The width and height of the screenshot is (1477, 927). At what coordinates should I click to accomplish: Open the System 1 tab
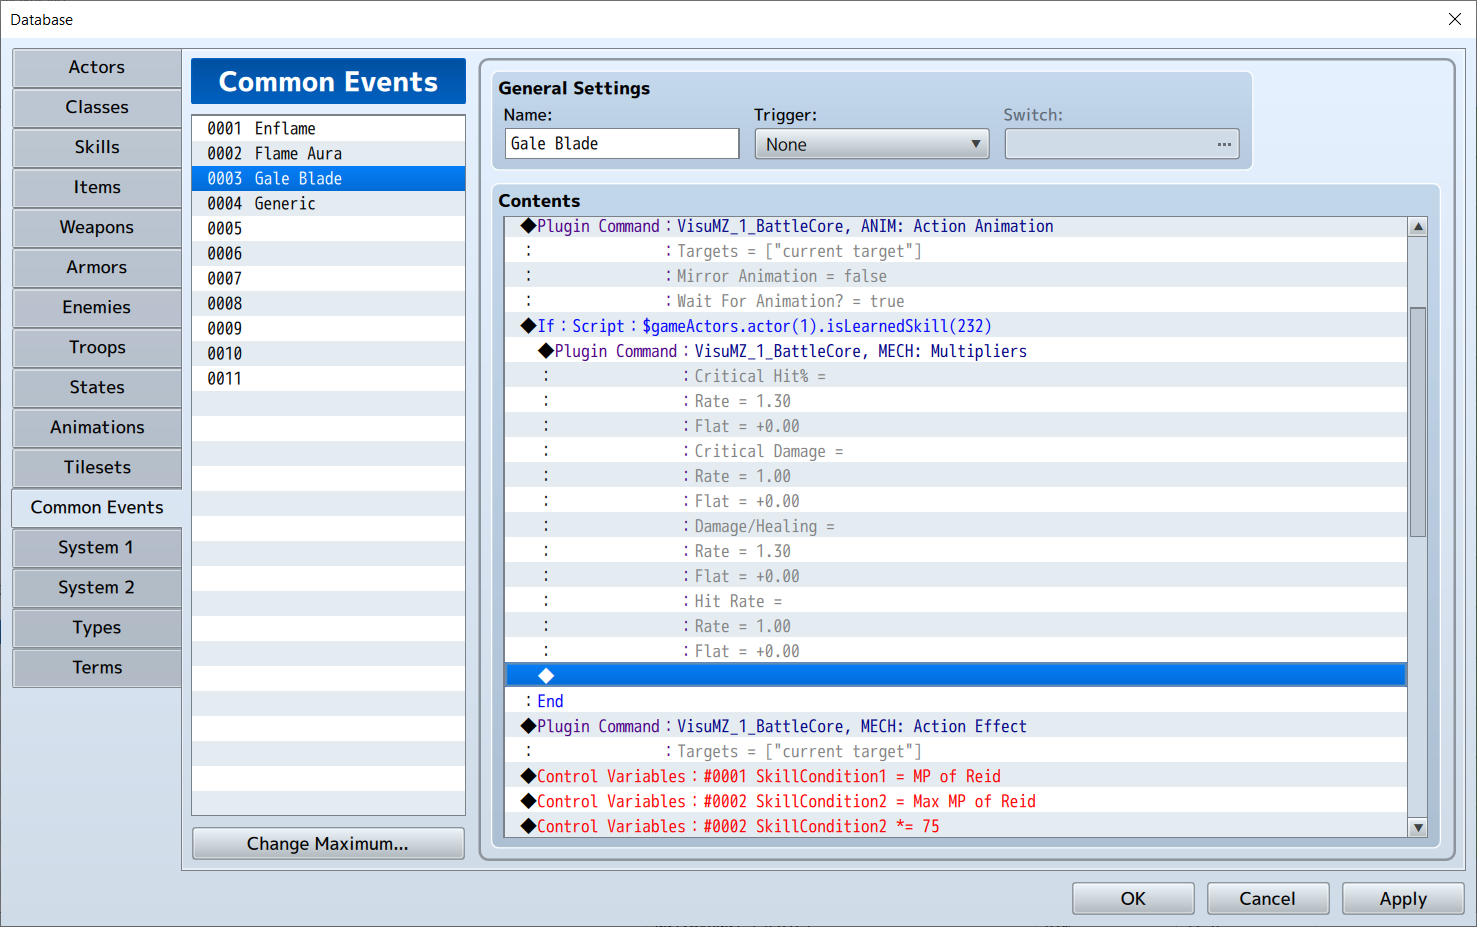tap(97, 548)
